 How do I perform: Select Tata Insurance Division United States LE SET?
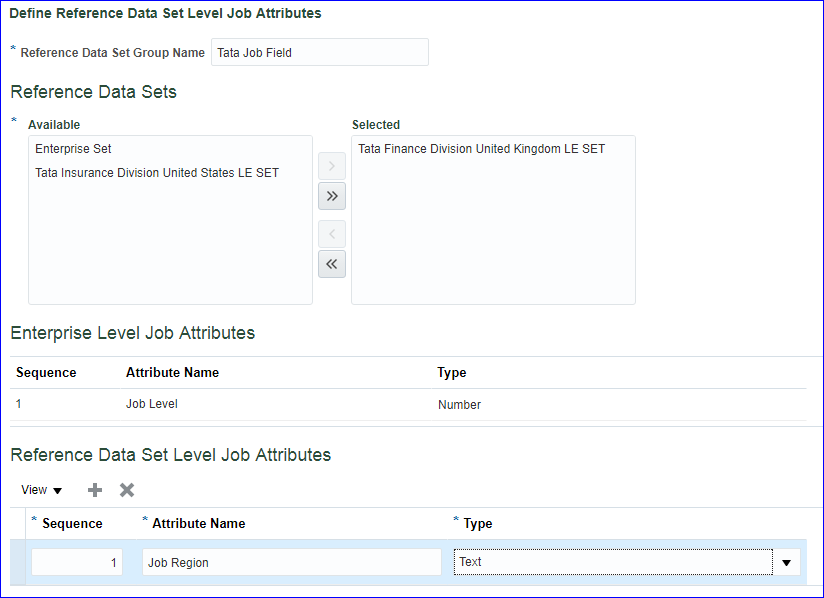pos(157,173)
